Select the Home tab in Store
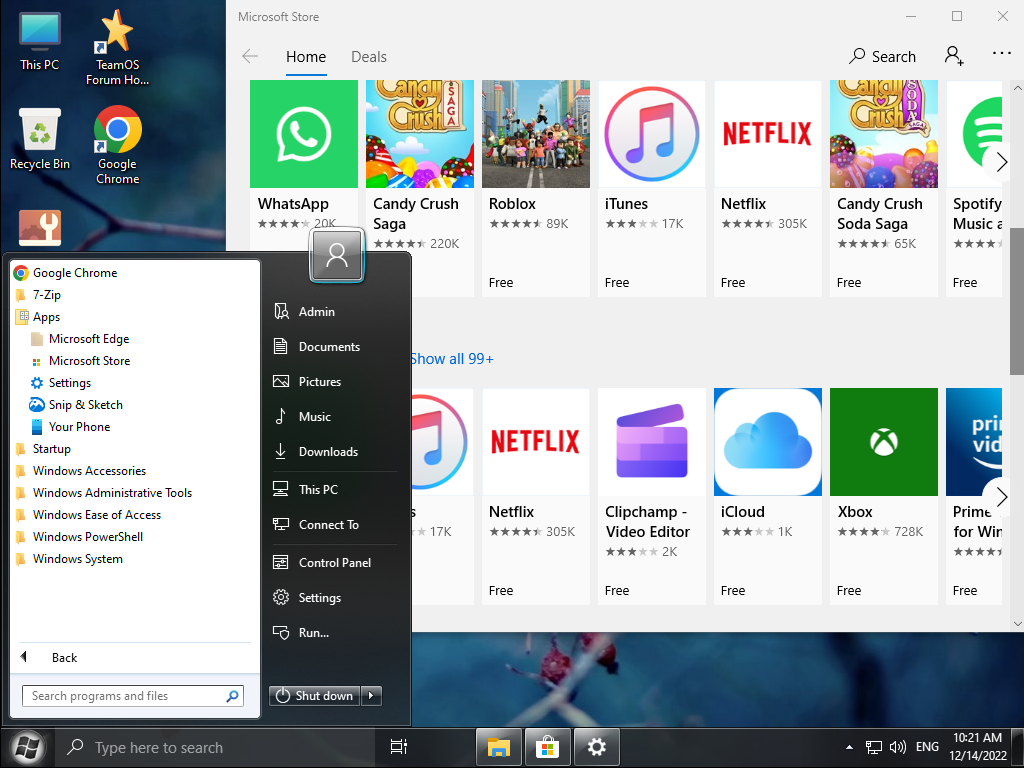1024x768 pixels. click(305, 57)
